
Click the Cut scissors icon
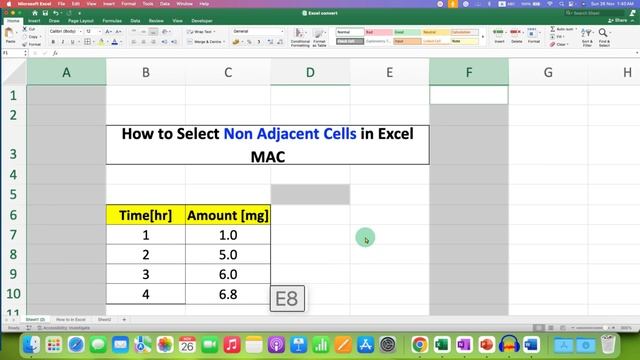[24, 29]
